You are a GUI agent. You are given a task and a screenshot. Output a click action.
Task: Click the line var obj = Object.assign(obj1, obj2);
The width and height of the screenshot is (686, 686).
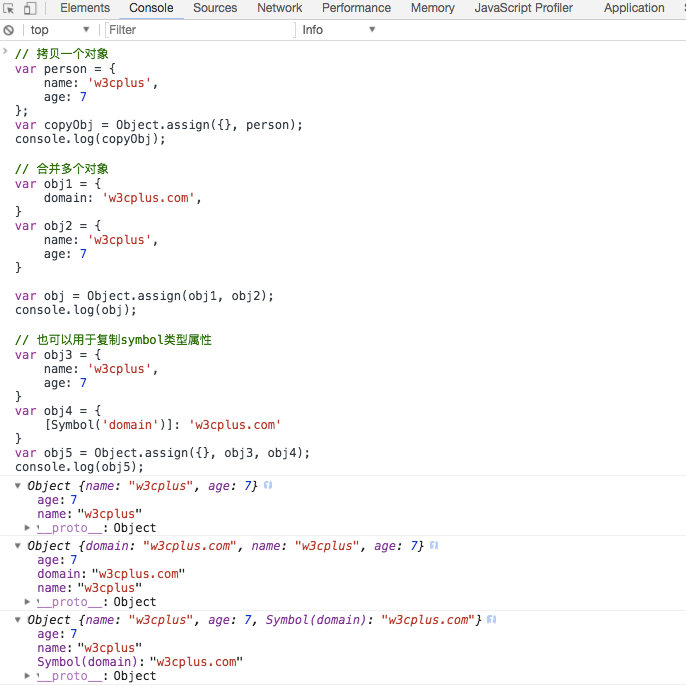[x=144, y=296]
